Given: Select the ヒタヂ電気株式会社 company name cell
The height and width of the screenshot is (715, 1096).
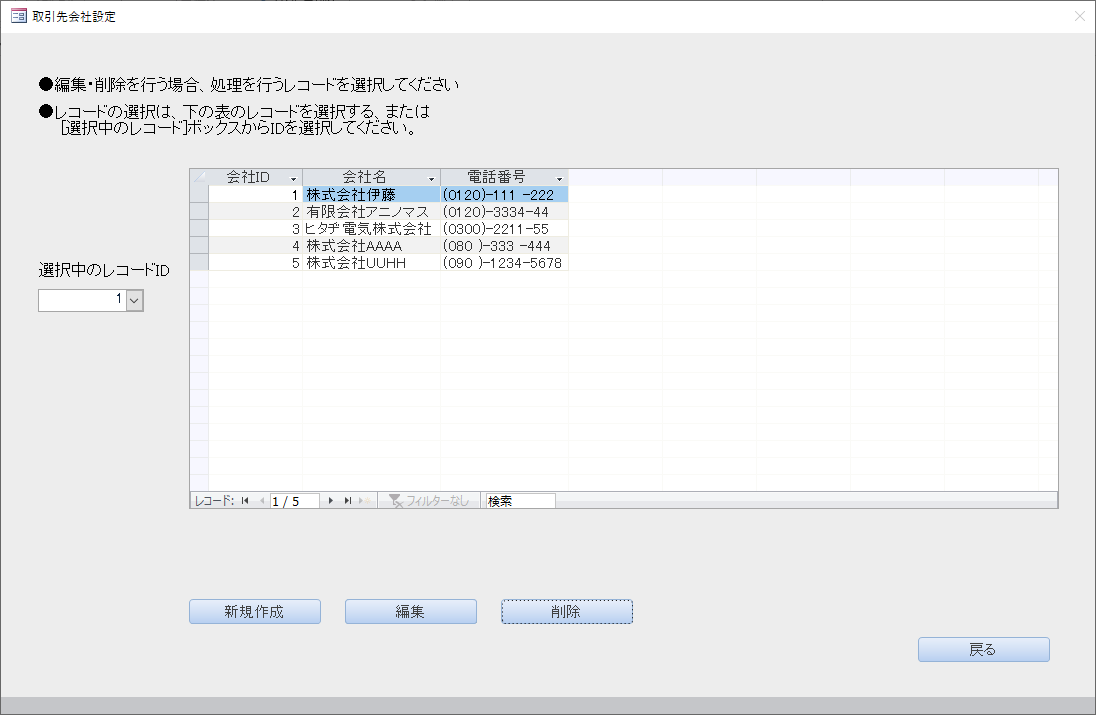Looking at the screenshot, I should (x=371, y=229).
